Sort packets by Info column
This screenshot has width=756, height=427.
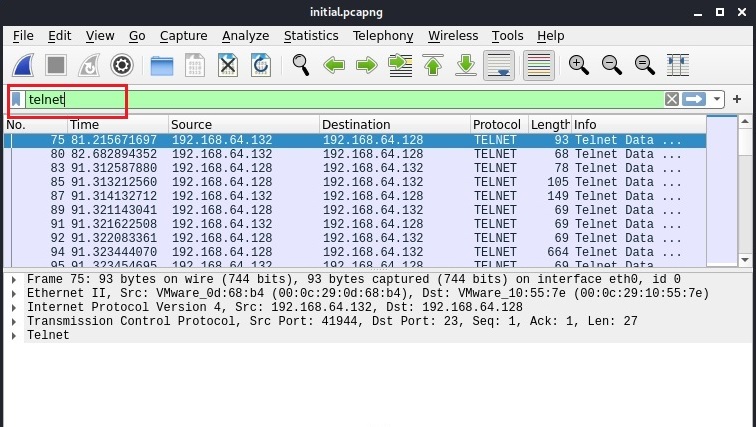click(x=639, y=125)
